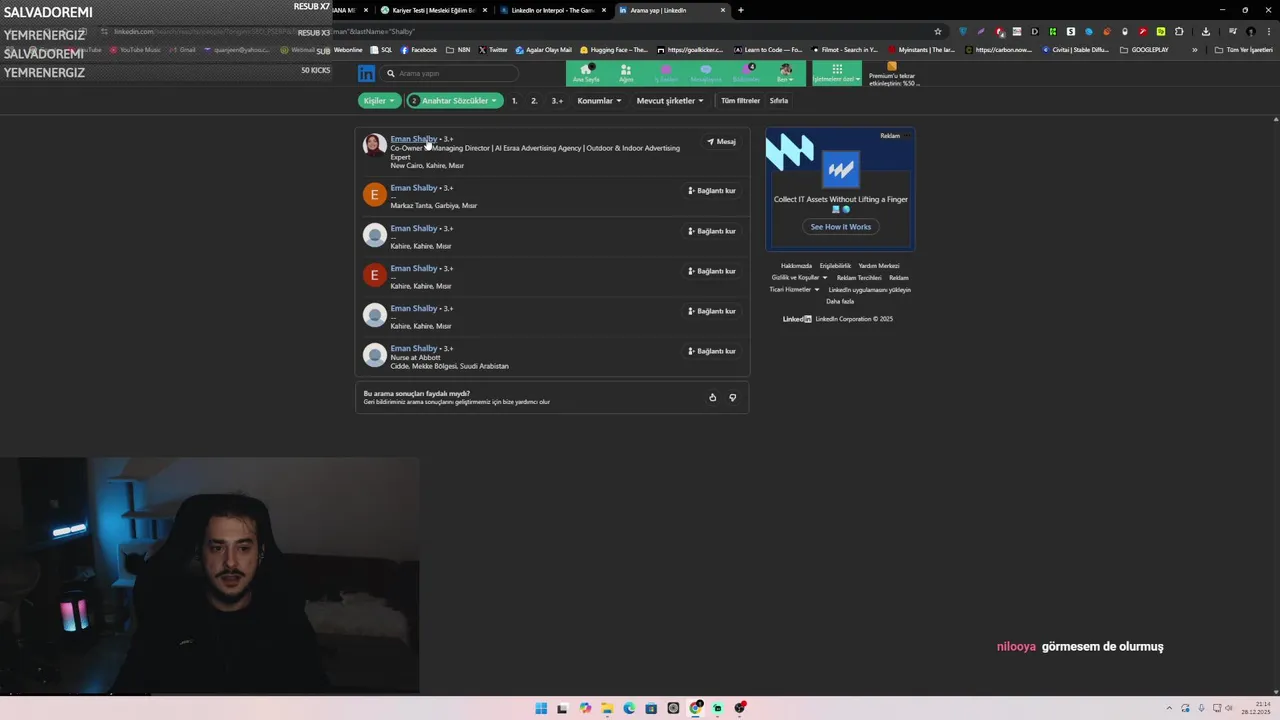The width and height of the screenshot is (1280, 720).
Task: Open the Co-Owner Eman Shalby profile link
Action: coord(414,139)
